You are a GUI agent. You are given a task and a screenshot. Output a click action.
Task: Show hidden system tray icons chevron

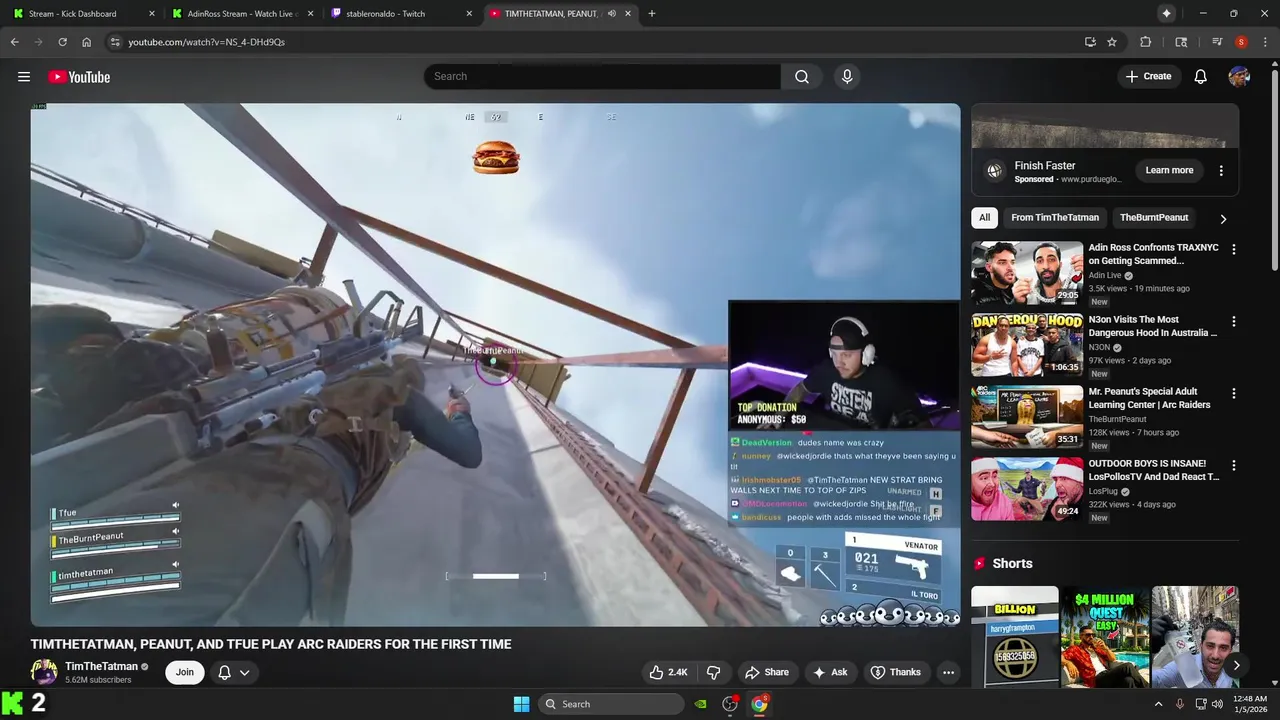pyautogui.click(x=1159, y=704)
